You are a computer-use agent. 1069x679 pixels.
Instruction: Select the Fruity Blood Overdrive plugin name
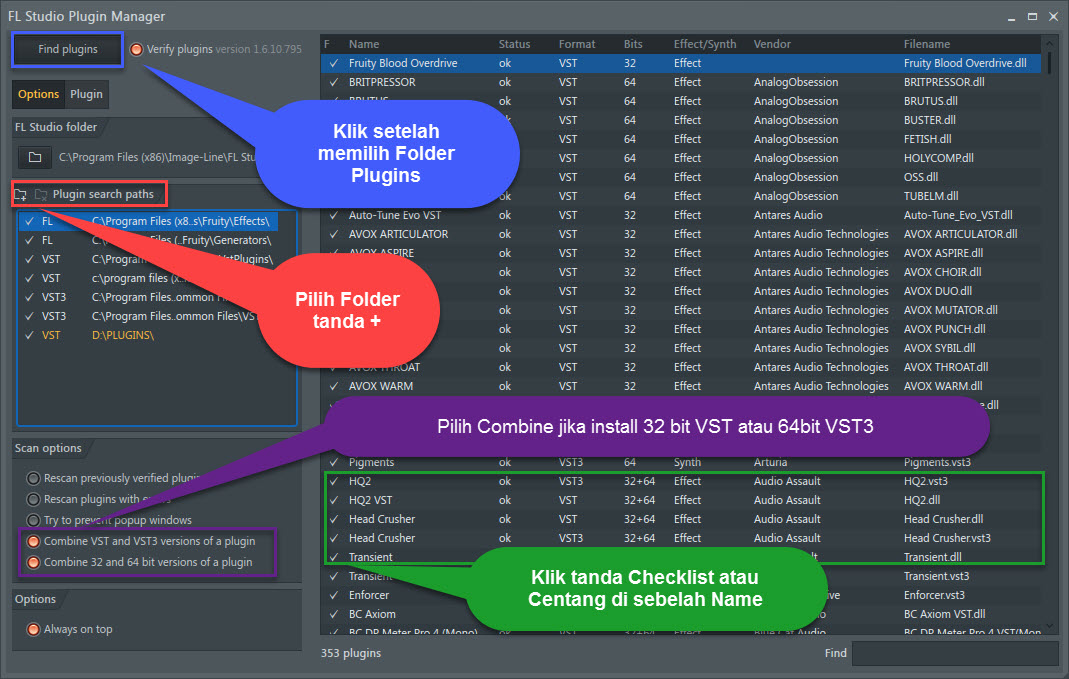pyautogui.click(x=403, y=63)
